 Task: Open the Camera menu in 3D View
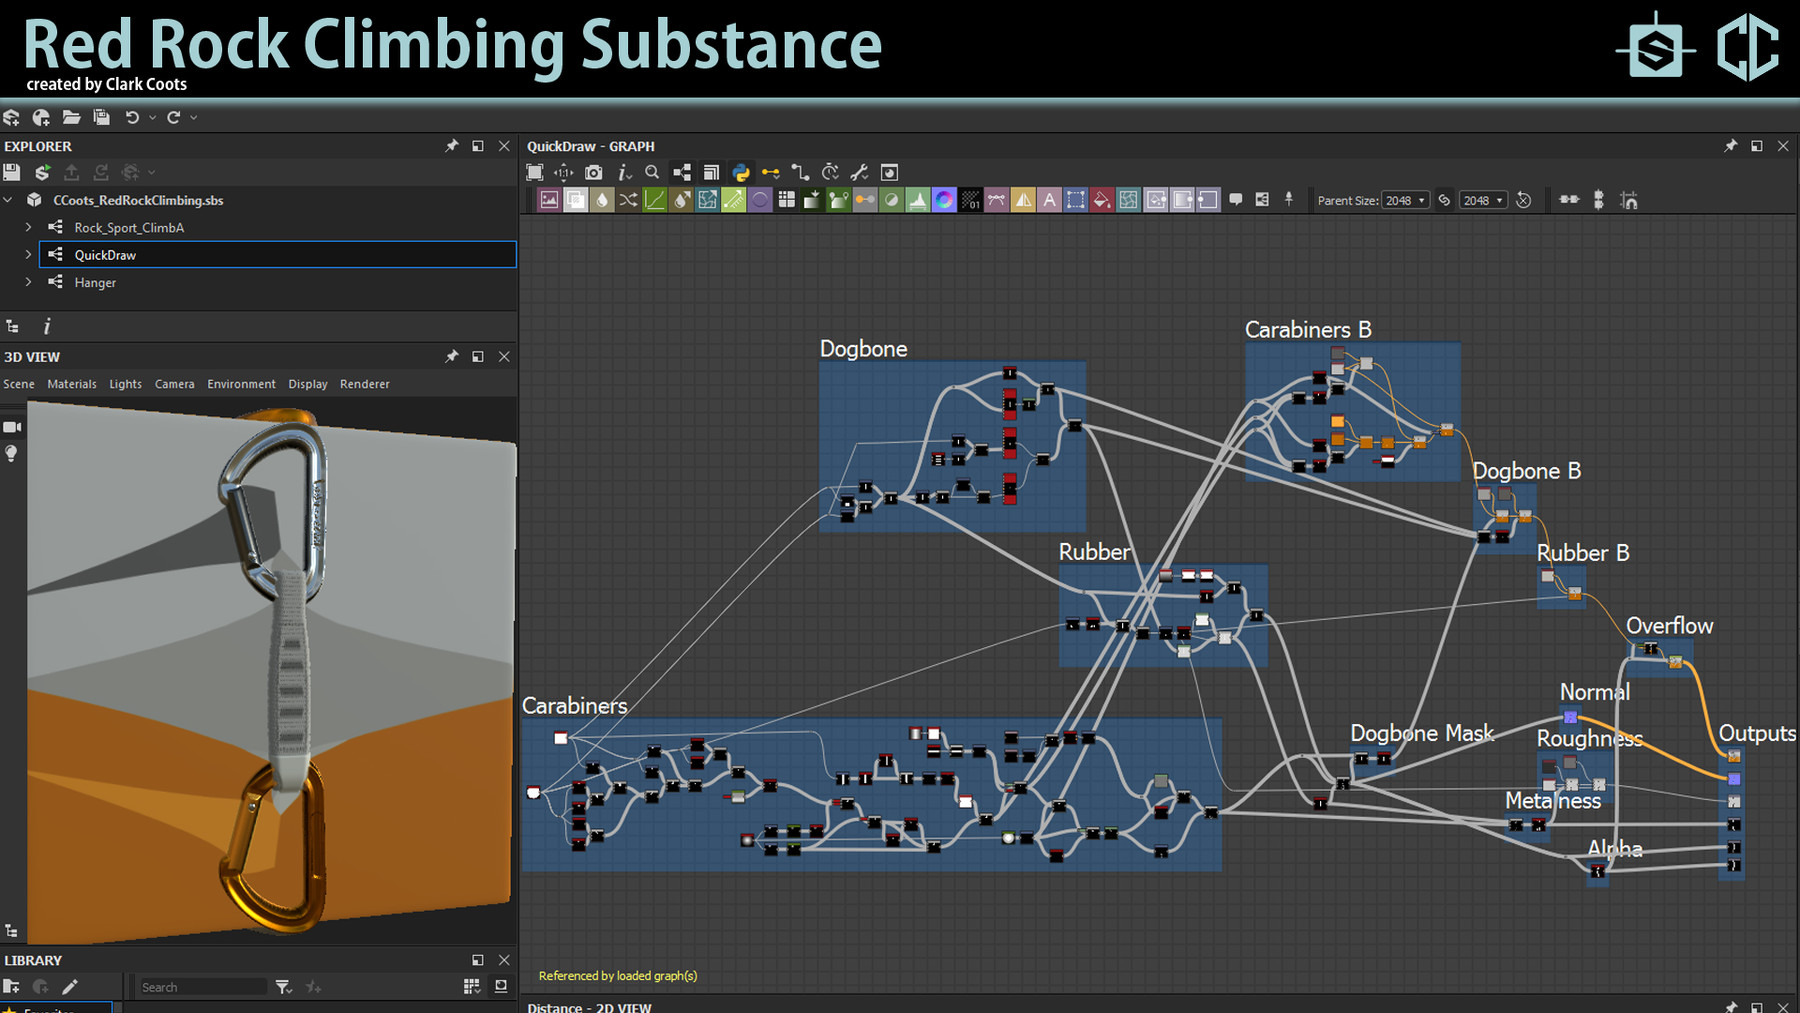175,384
